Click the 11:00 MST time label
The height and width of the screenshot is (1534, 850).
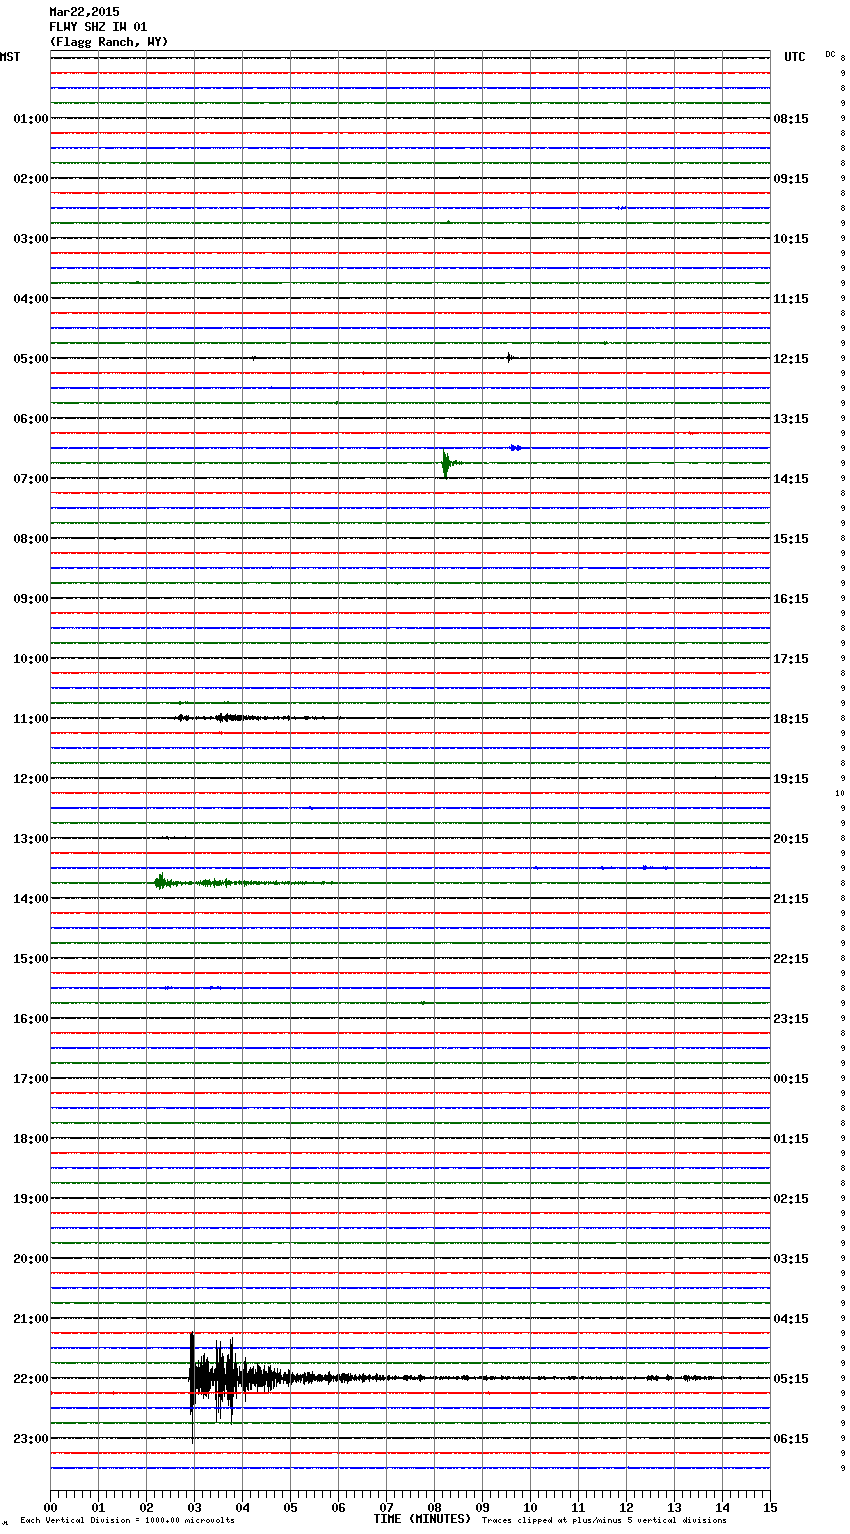(30, 718)
